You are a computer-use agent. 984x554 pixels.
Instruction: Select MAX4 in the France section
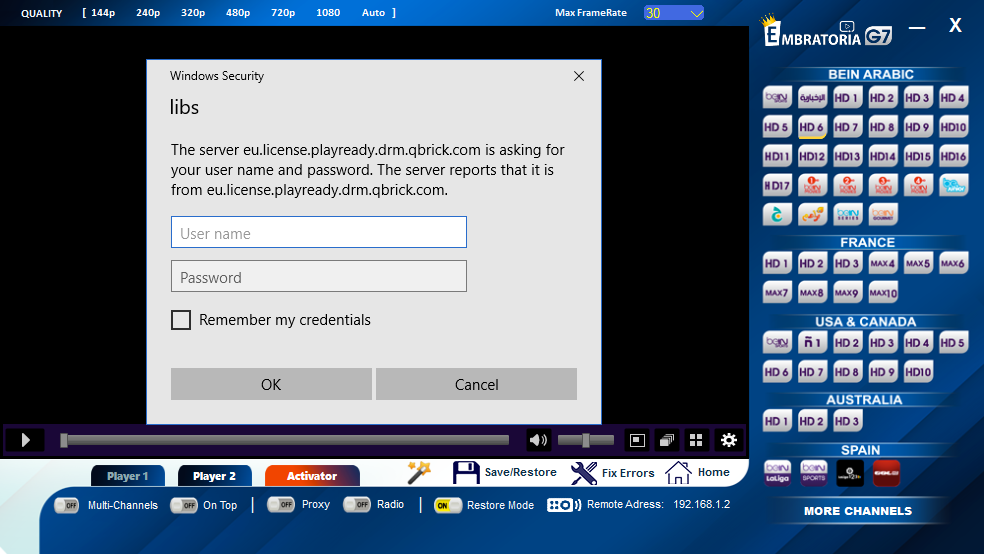point(883,264)
